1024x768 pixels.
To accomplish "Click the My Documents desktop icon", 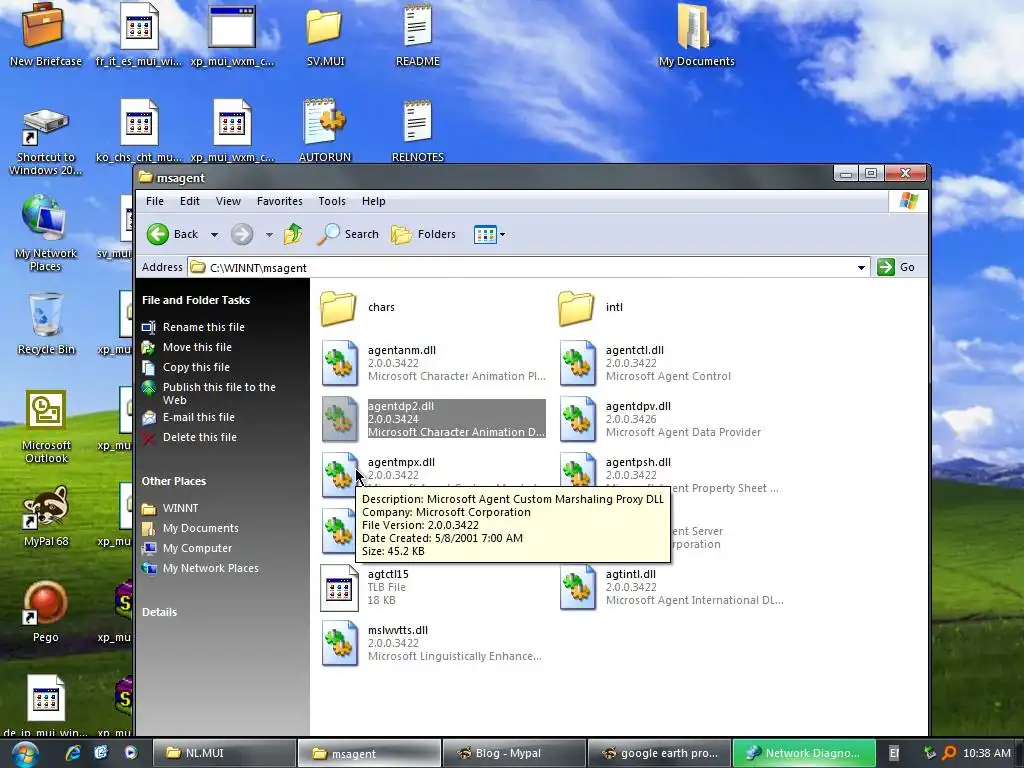I will click(694, 27).
